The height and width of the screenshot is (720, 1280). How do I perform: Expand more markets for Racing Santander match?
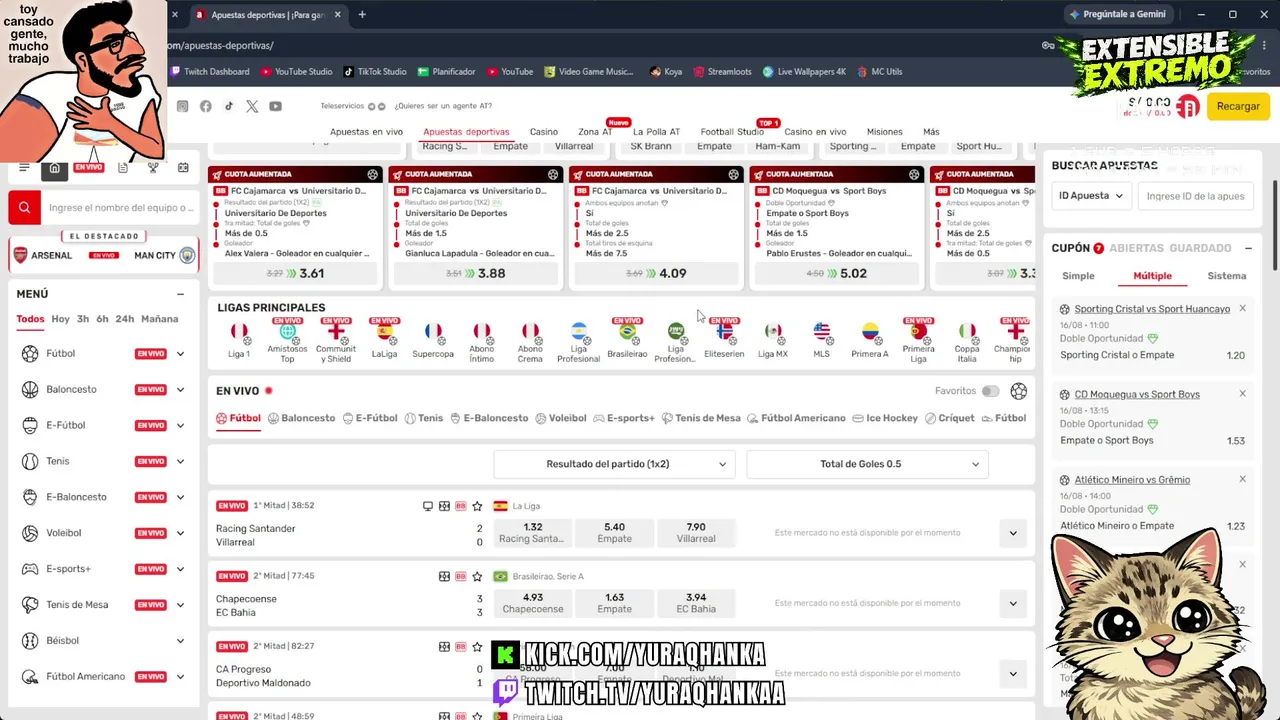(1013, 533)
